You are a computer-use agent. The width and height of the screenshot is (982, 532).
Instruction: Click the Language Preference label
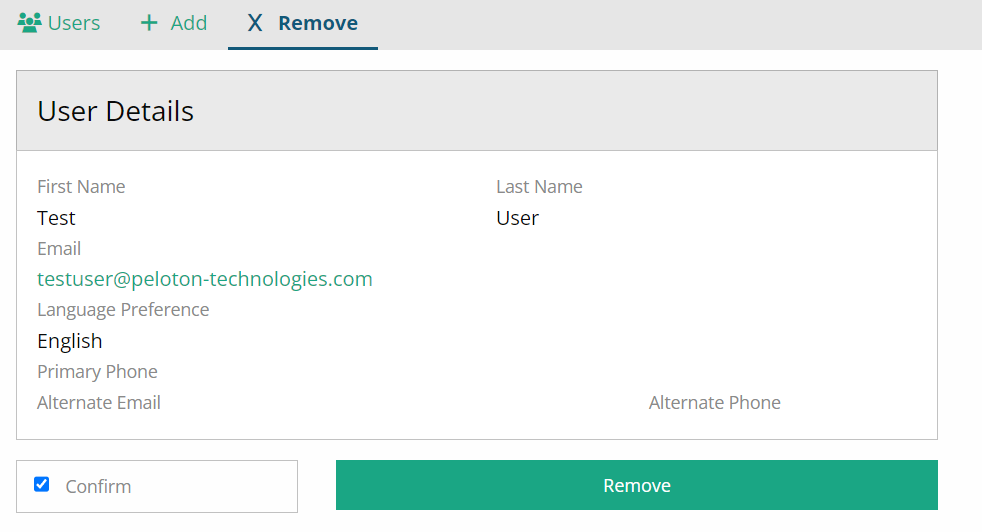[x=123, y=310]
